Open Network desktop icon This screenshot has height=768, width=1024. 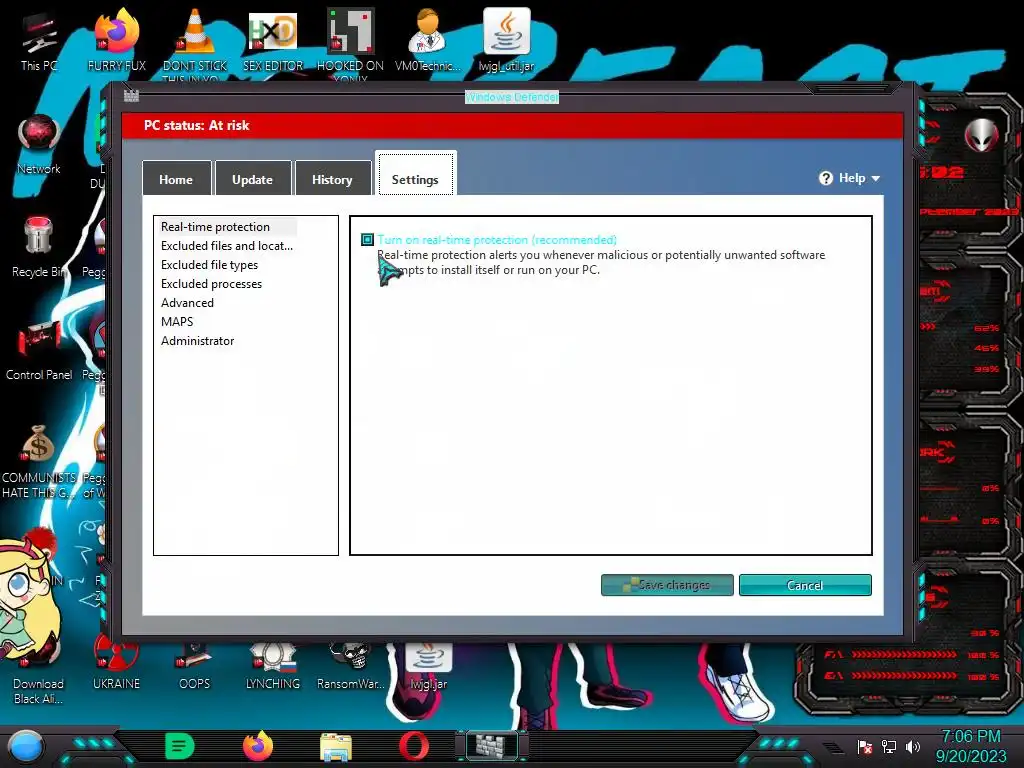tap(39, 144)
